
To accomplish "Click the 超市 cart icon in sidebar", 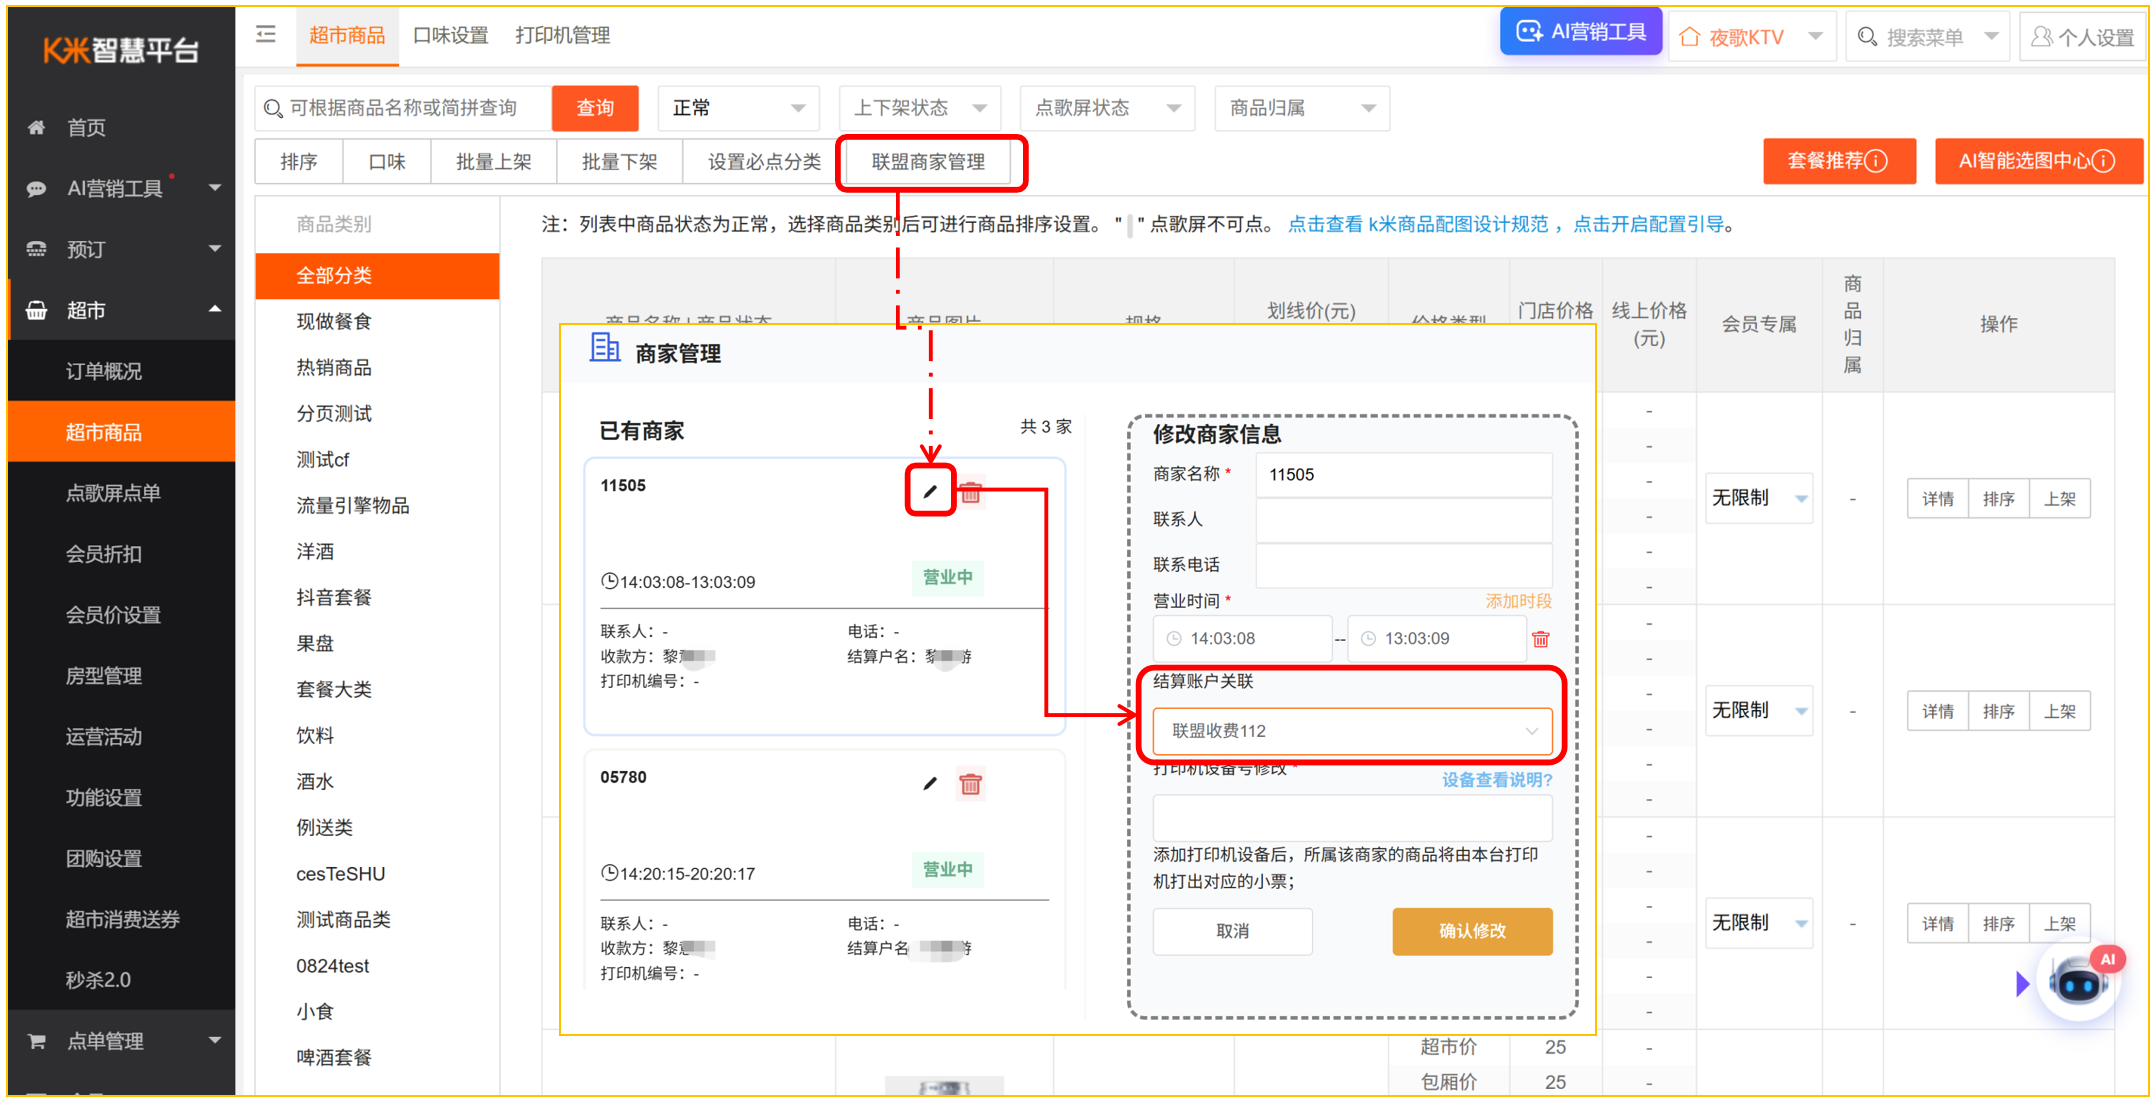I will 36,310.
